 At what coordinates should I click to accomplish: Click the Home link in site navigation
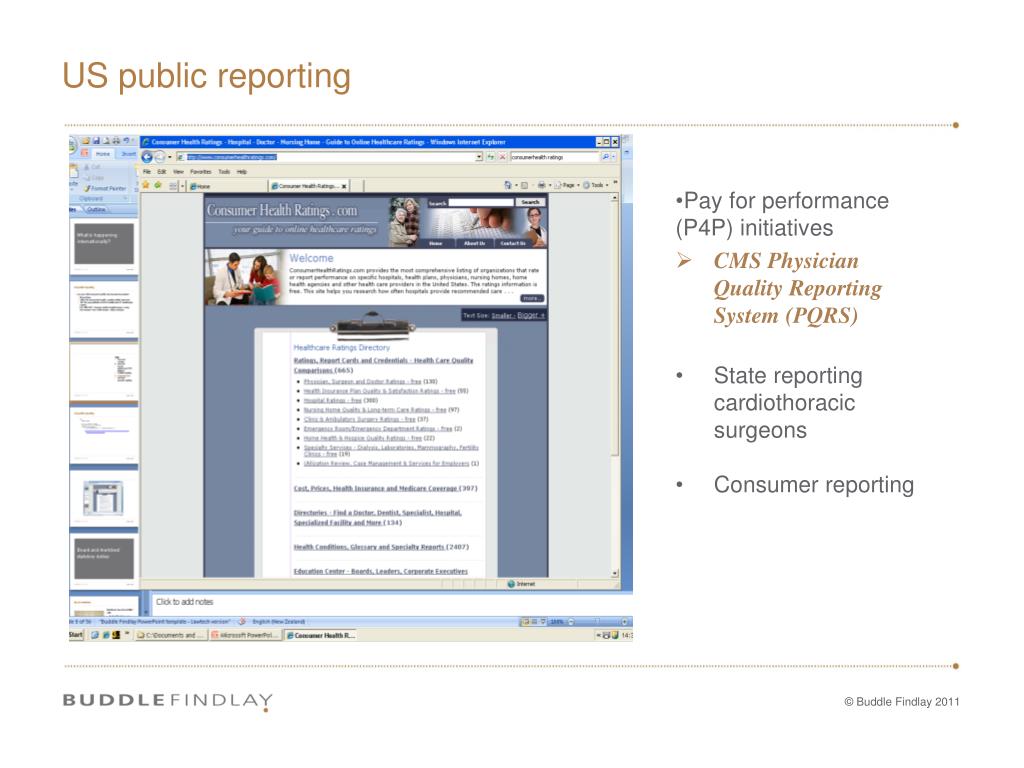pos(436,243)
